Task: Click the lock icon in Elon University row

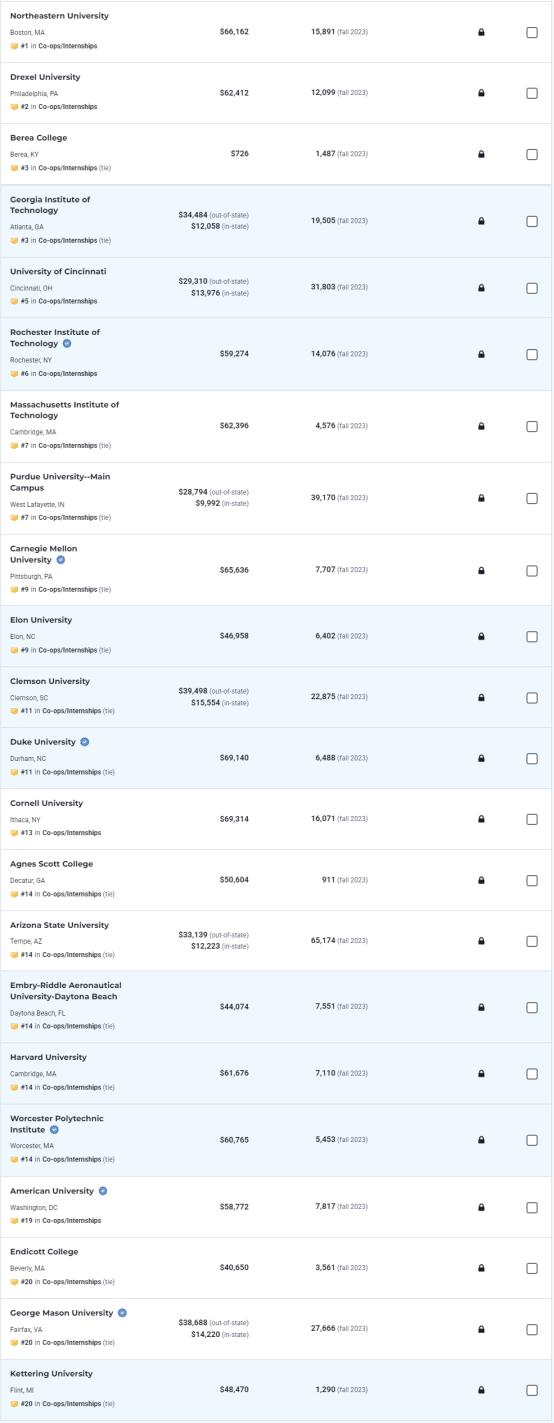Action: 481,636
